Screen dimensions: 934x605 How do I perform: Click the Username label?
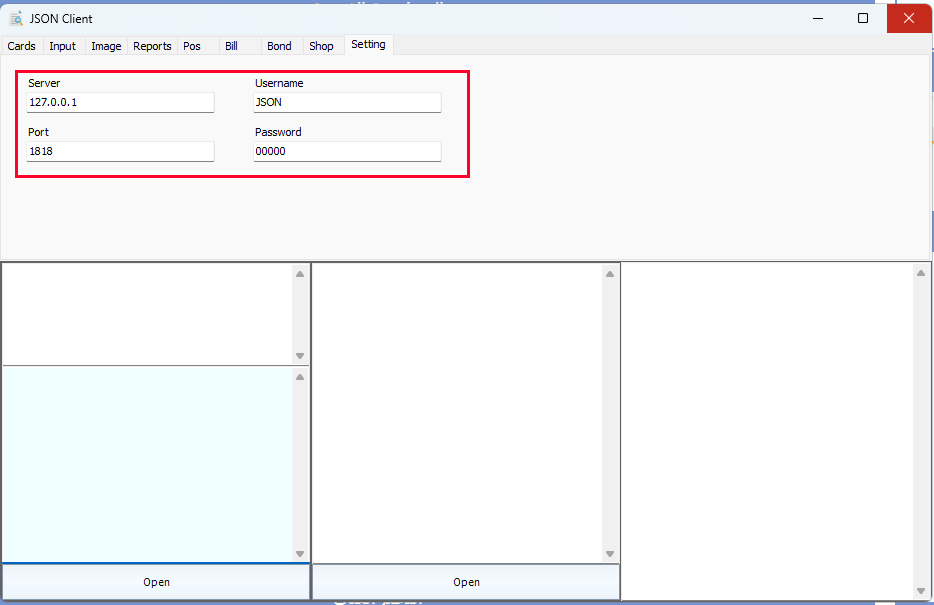279,83
